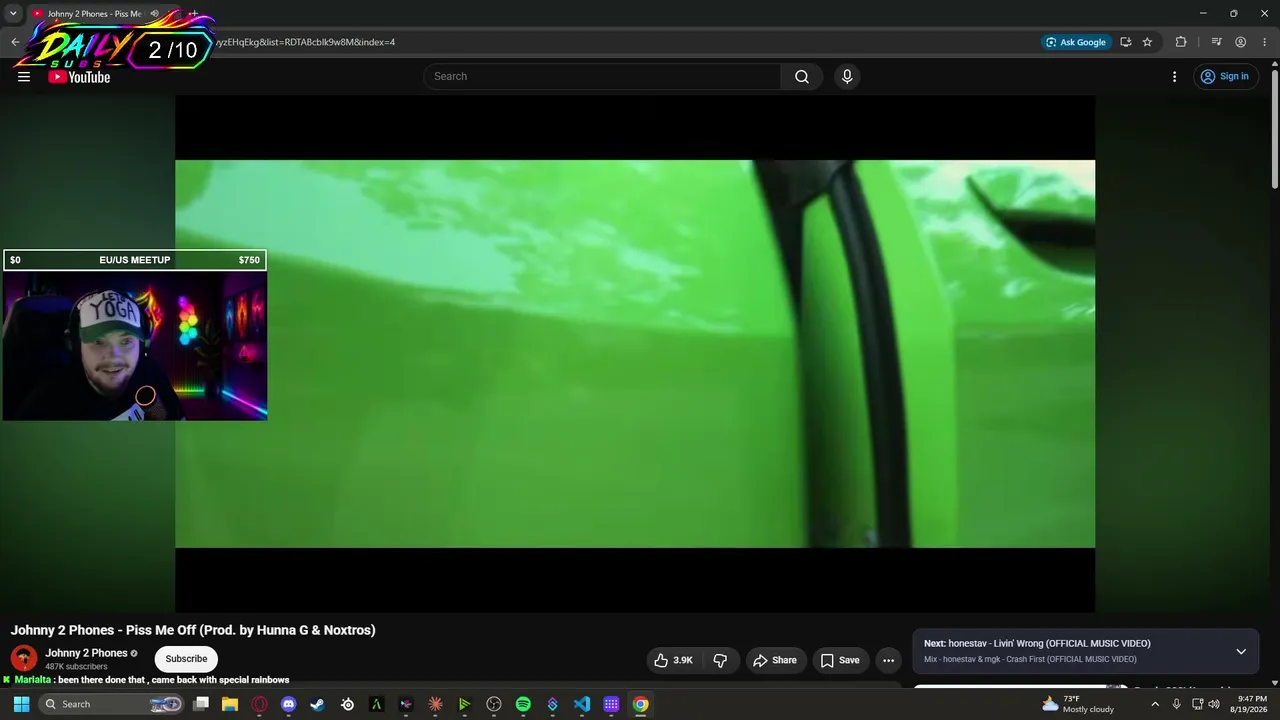Open the Windows Start menu
Viewport: 1280px width, 720px height.
pyautogui.click(x=21, y=704)
